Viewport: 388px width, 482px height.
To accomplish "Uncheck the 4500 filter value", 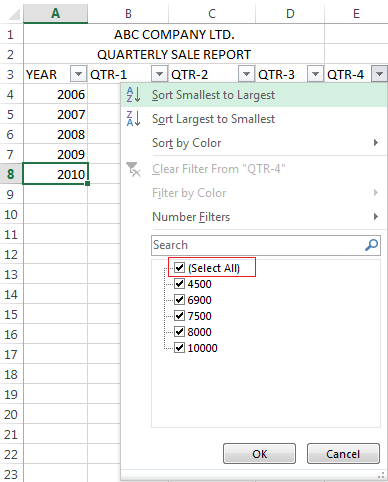I will 179,284.
